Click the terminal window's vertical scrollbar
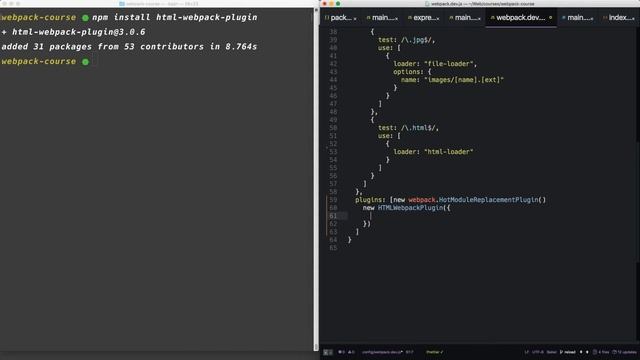This screenshot has width=640, height=360. (x=316, y=180)
